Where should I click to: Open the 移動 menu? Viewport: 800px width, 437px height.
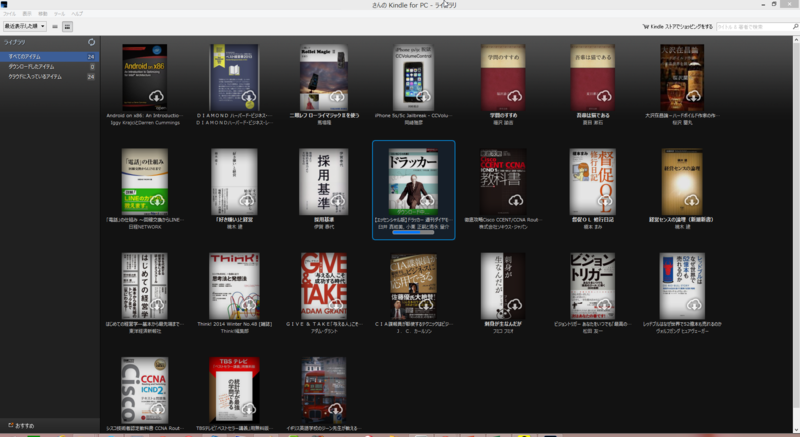[x=43, y=14]
